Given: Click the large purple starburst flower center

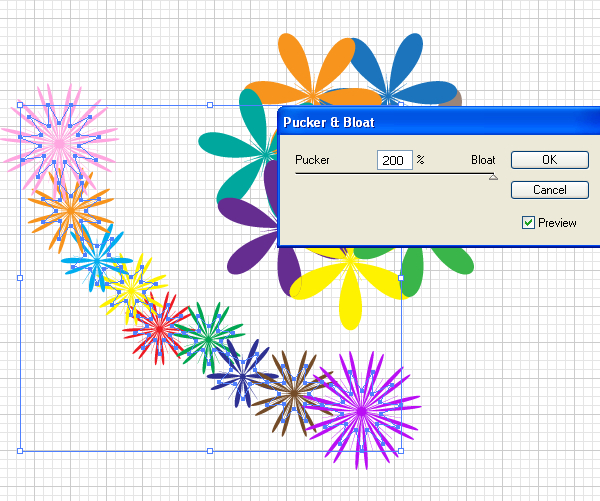Looking at the screenshot, I should [362, 411].
